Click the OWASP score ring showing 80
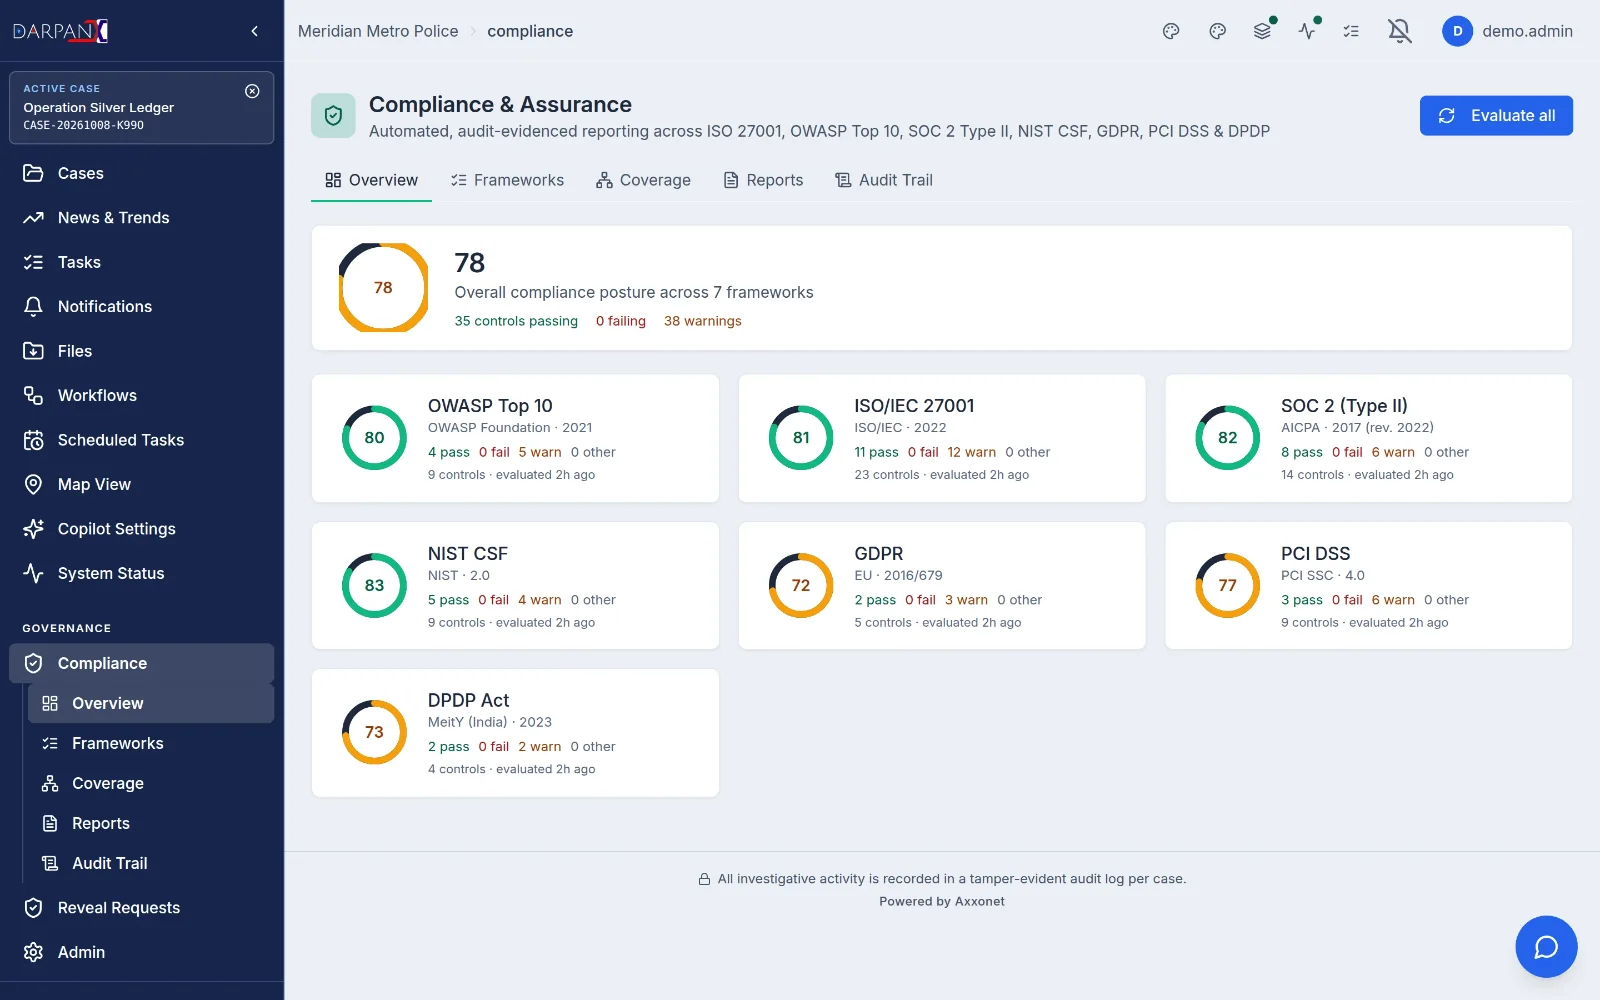The image size is (1600, 1000). 374,438
